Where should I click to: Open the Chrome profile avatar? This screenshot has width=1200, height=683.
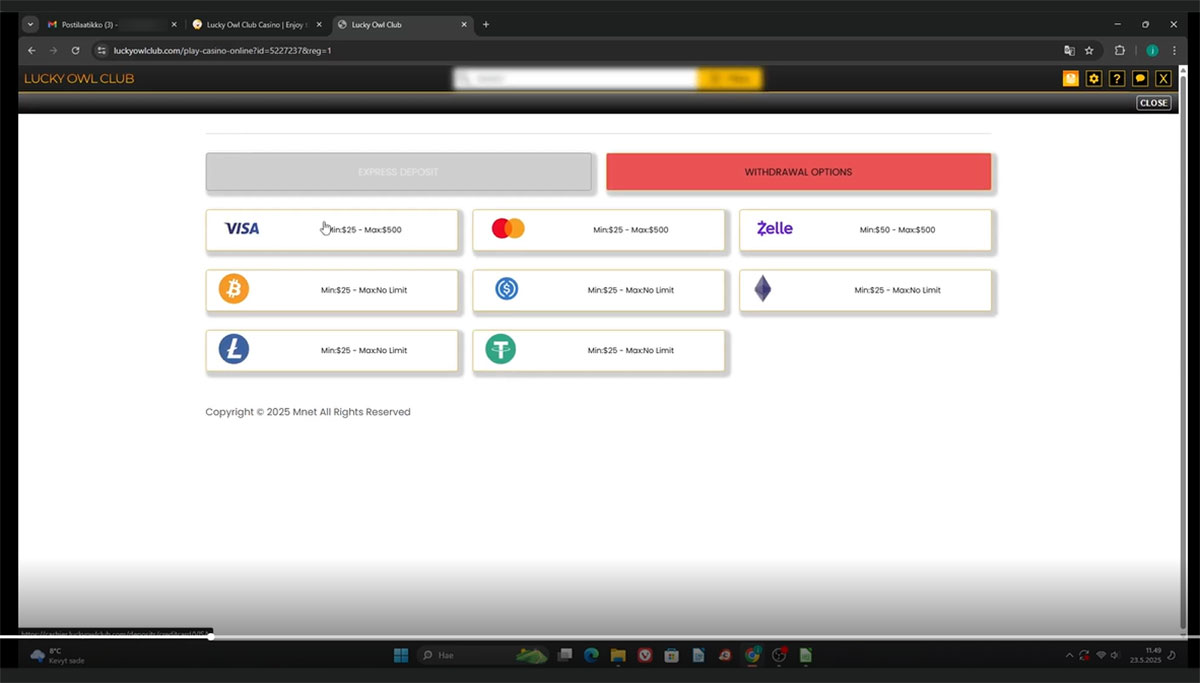1152,50
